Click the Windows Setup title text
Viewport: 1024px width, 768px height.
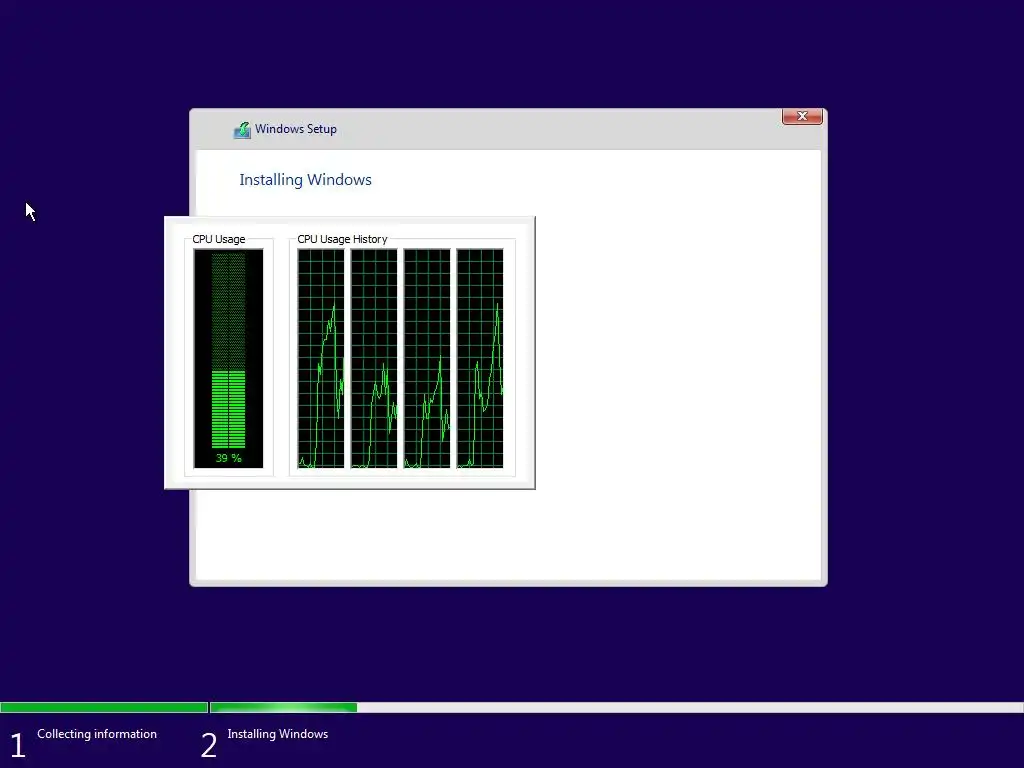click(296, 129)
